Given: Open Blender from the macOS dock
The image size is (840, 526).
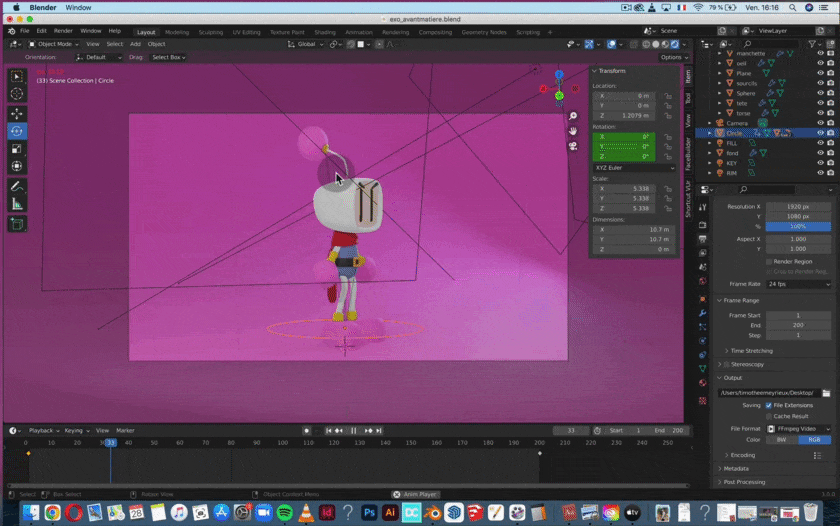Looking at the screenshot, I should pyautogui.click(x=432, y=513).
